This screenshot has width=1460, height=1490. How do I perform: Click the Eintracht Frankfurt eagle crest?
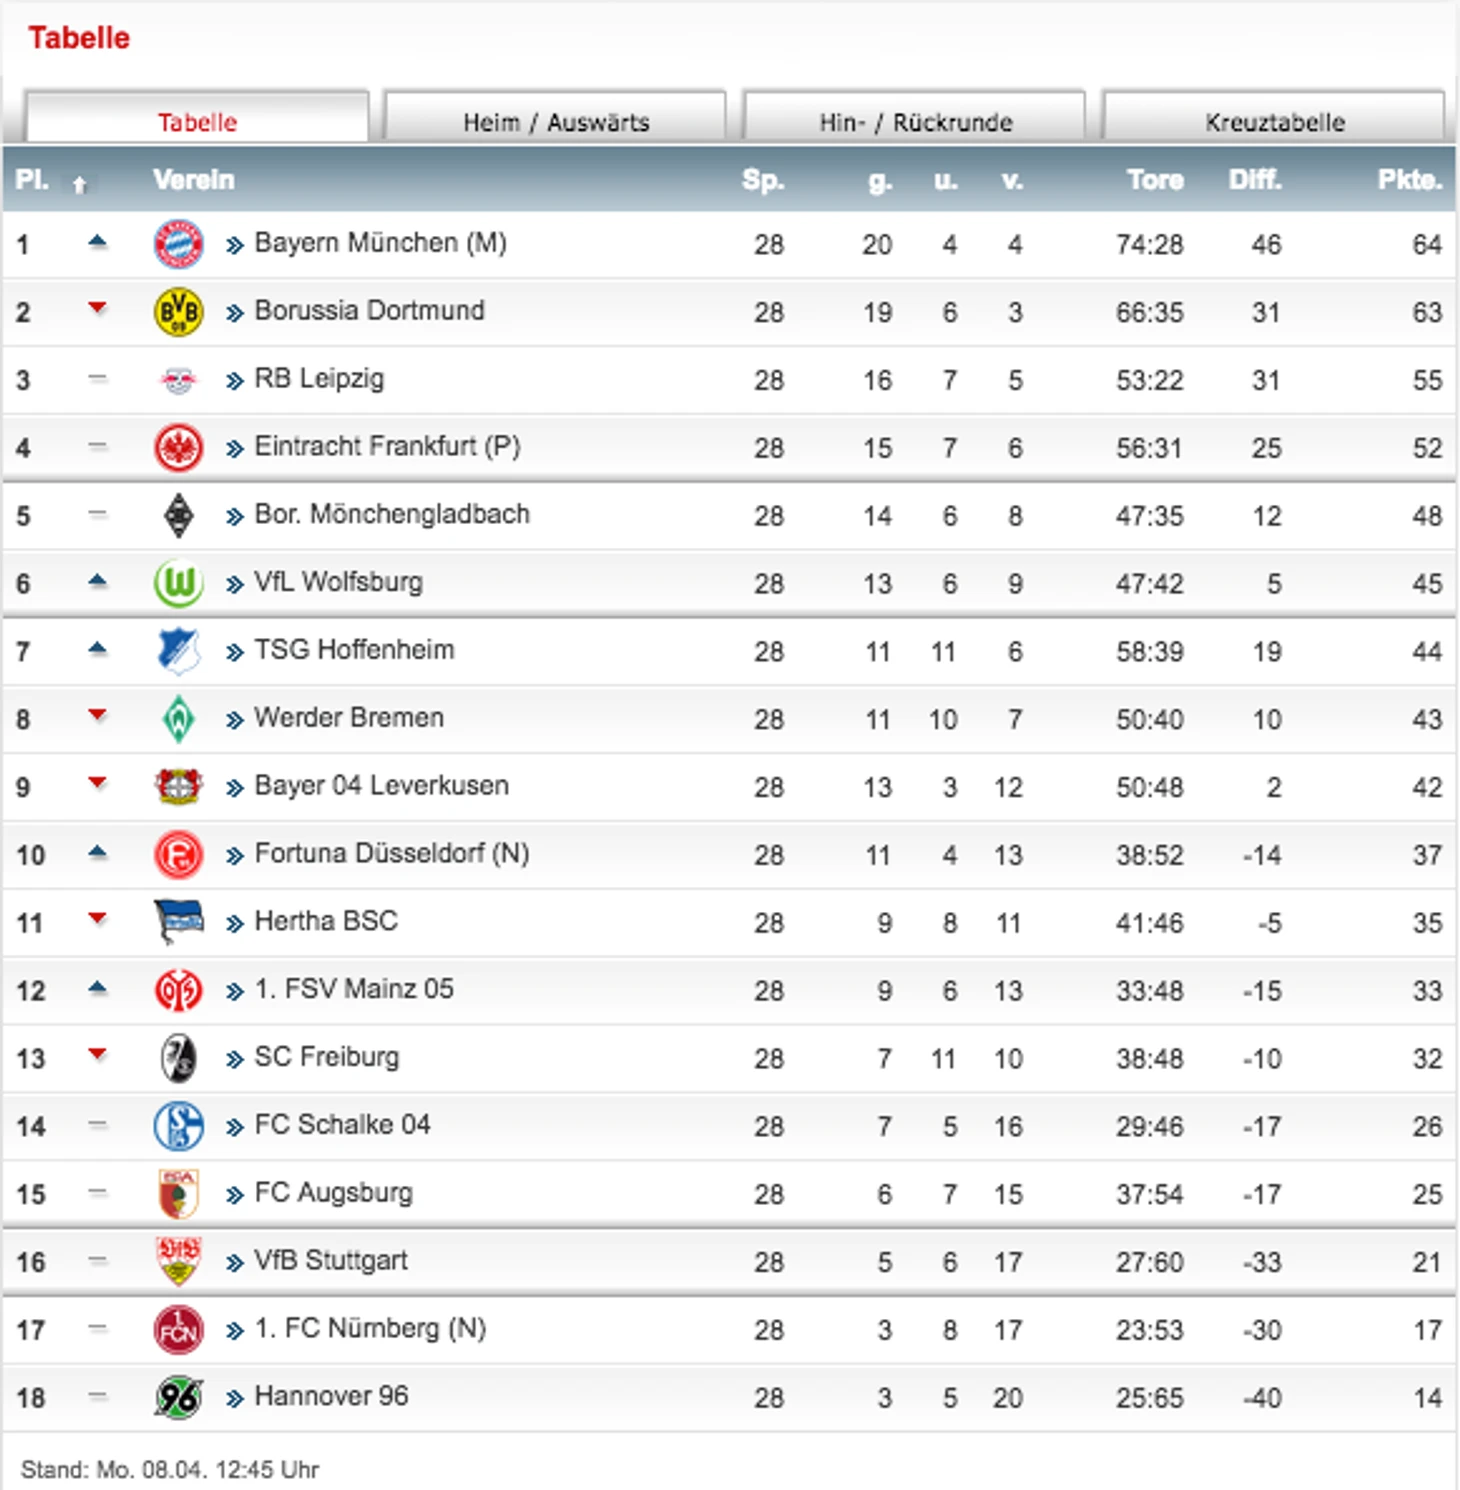(179, 447)
